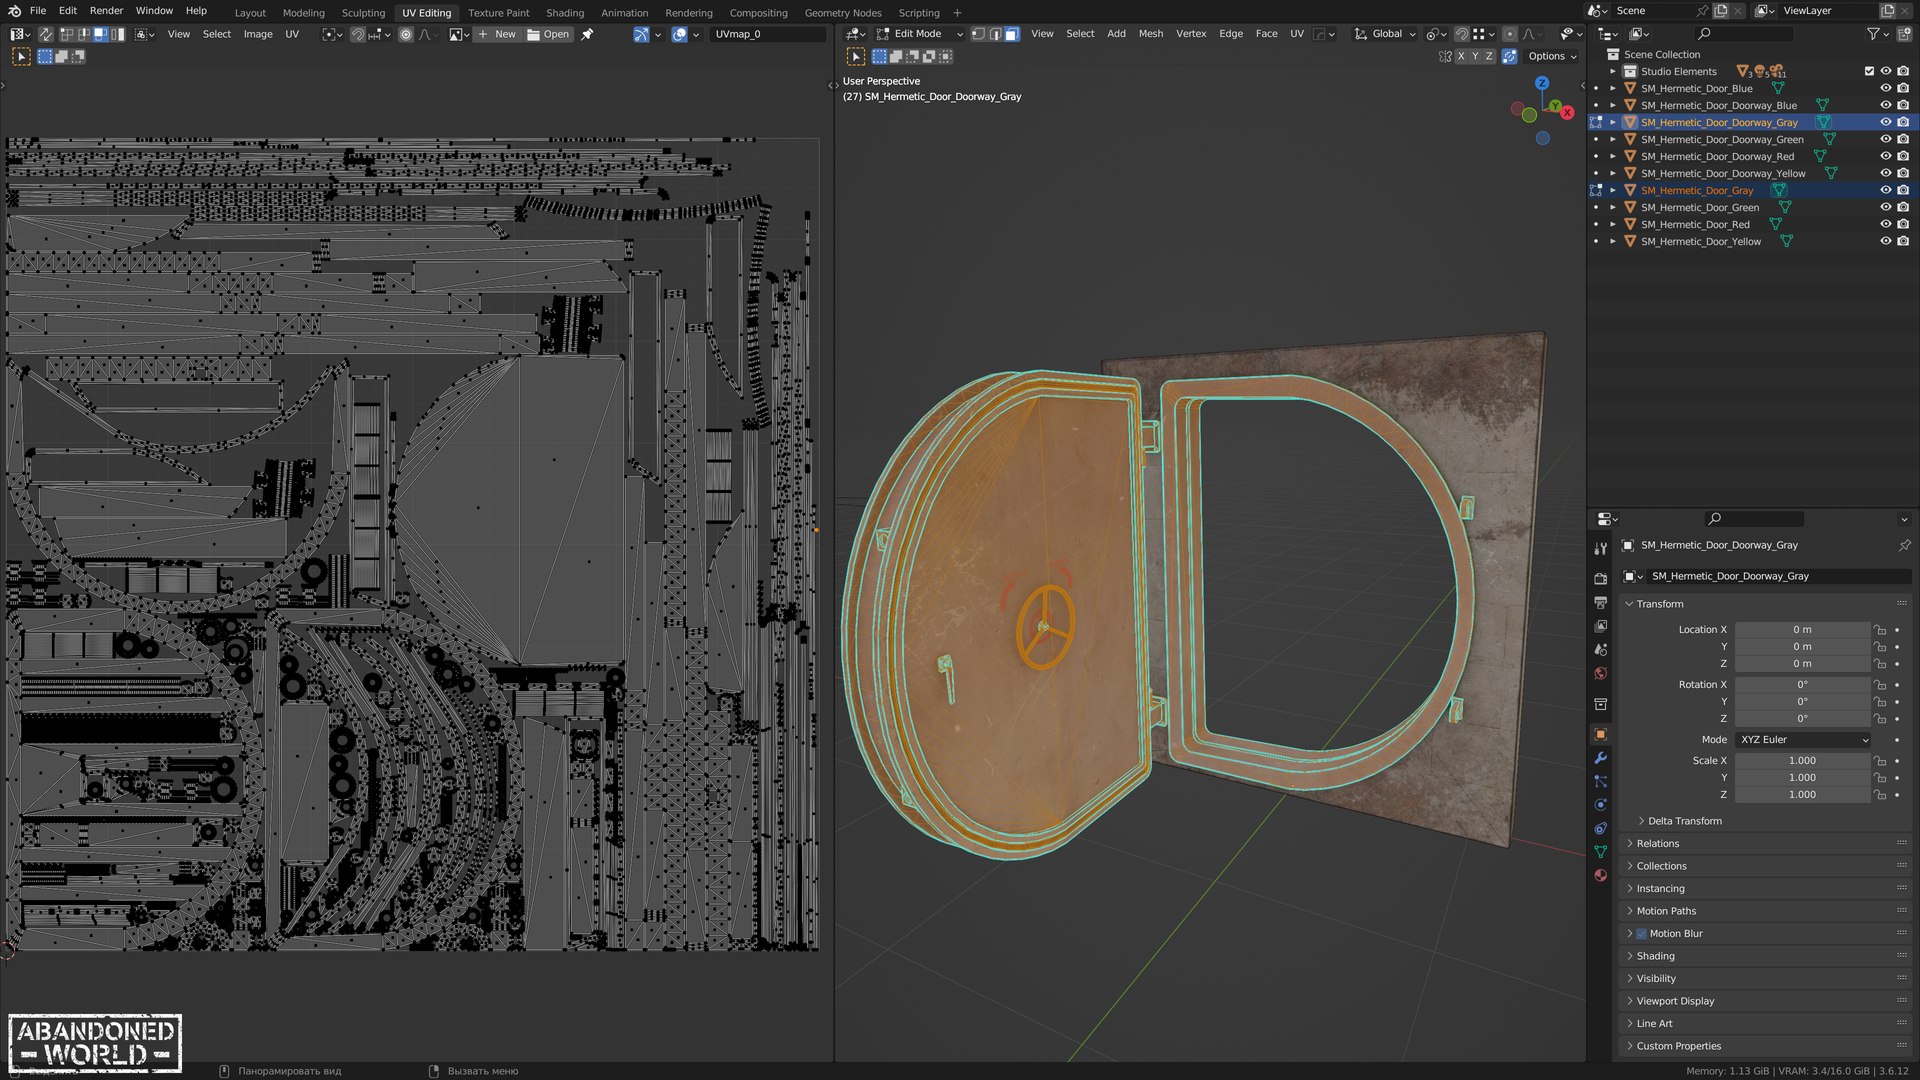The width and height of the screenshot is (1920, 1080).
Task: Open the Object Data (green mesh) properties tab
Action: [1600, 852]
